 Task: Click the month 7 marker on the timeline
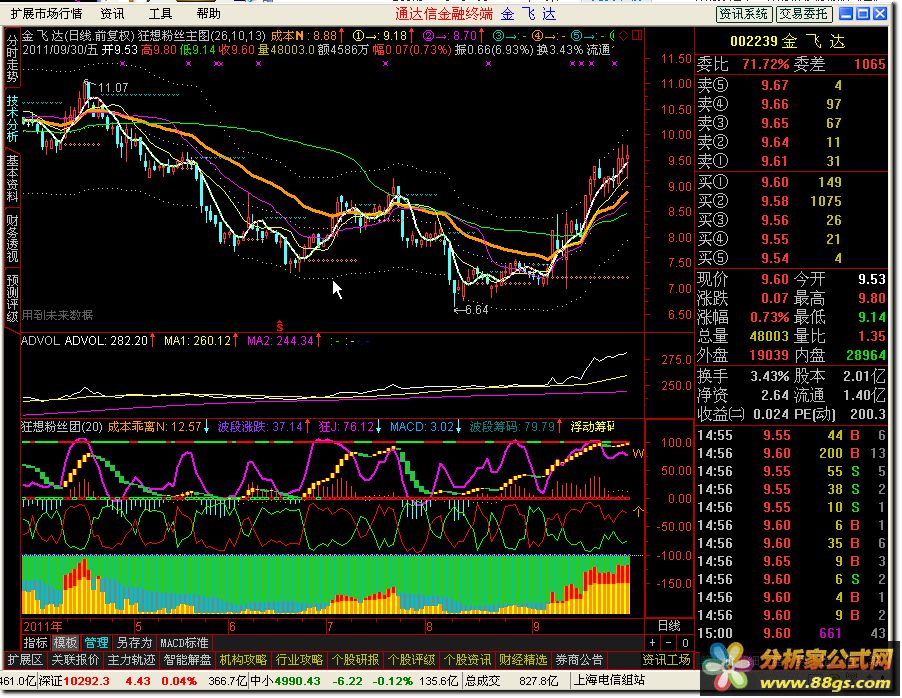point(330,626)
